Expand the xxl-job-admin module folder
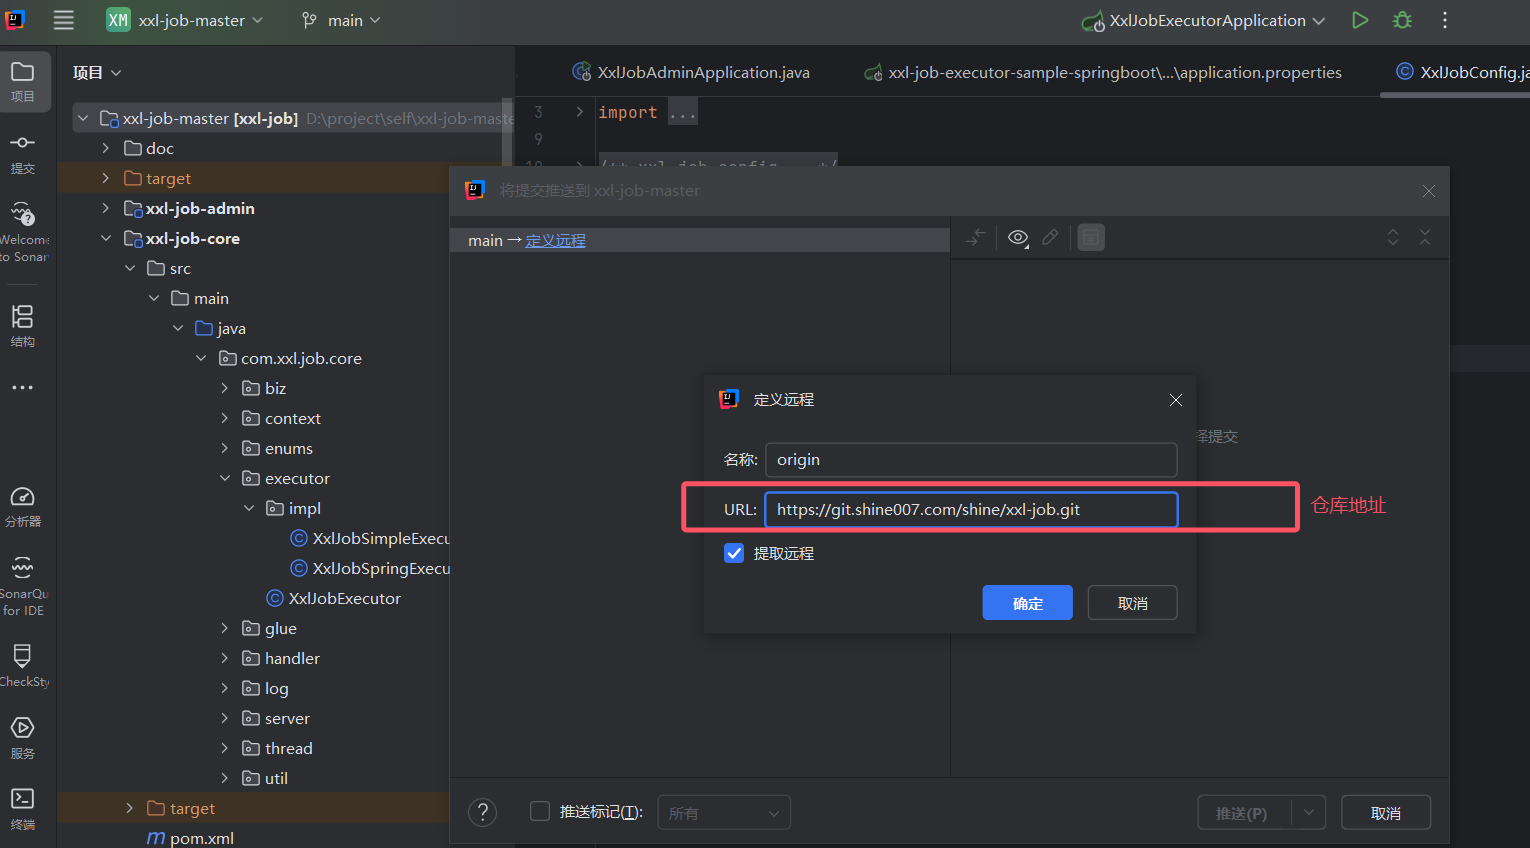Image resolution: width=1530 pixels, height=848 pixels. coord(106,208)
